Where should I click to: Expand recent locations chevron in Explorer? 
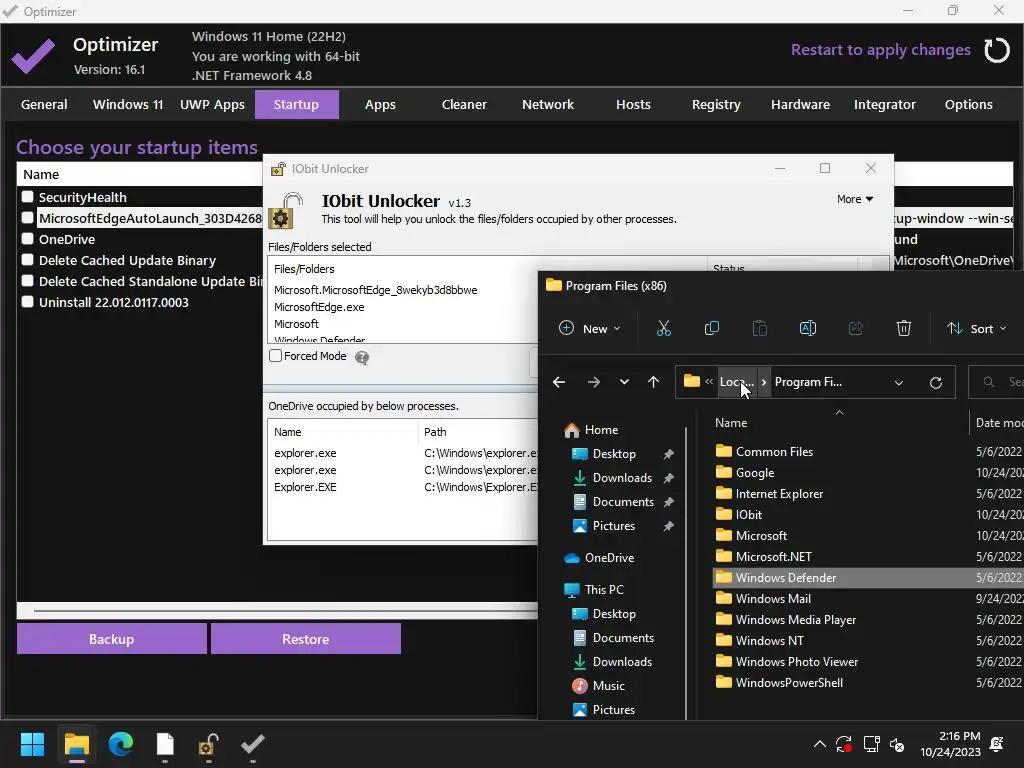point(624,382)
